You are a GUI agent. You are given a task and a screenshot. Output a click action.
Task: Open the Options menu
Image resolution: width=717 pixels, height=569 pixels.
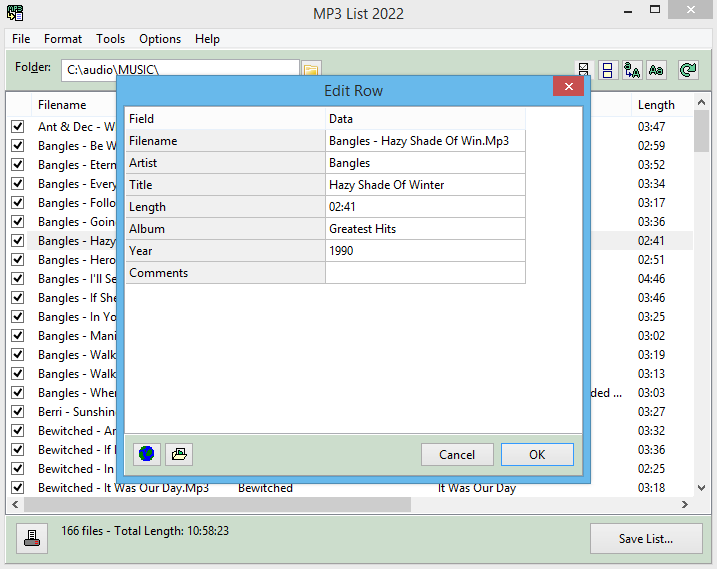pyautogui.click(x=160, y=39)
